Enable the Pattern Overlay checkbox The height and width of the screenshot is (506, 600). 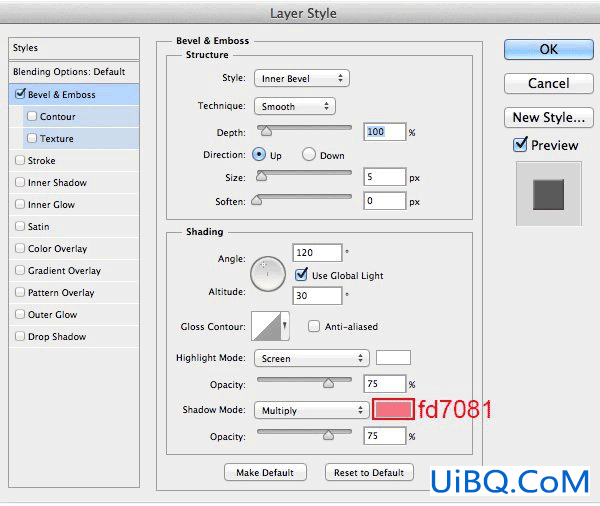tap(20, 292)
